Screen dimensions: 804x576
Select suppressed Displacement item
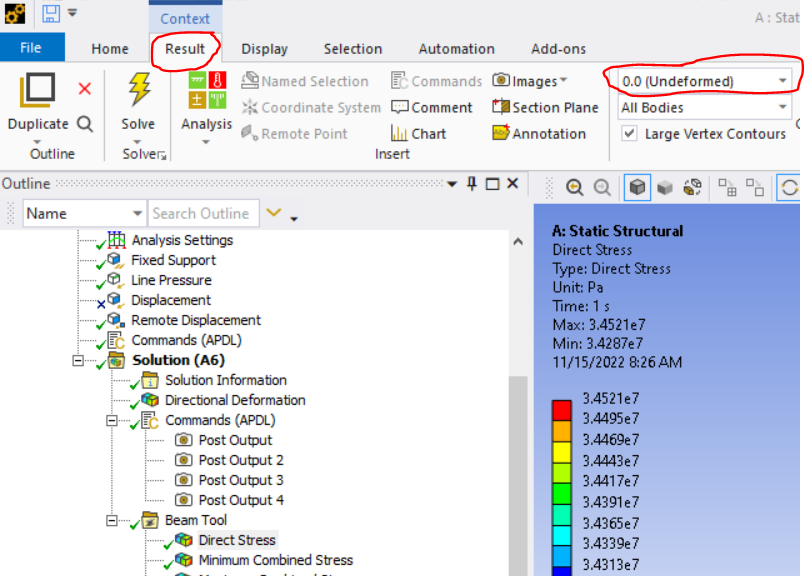[171, 300]
